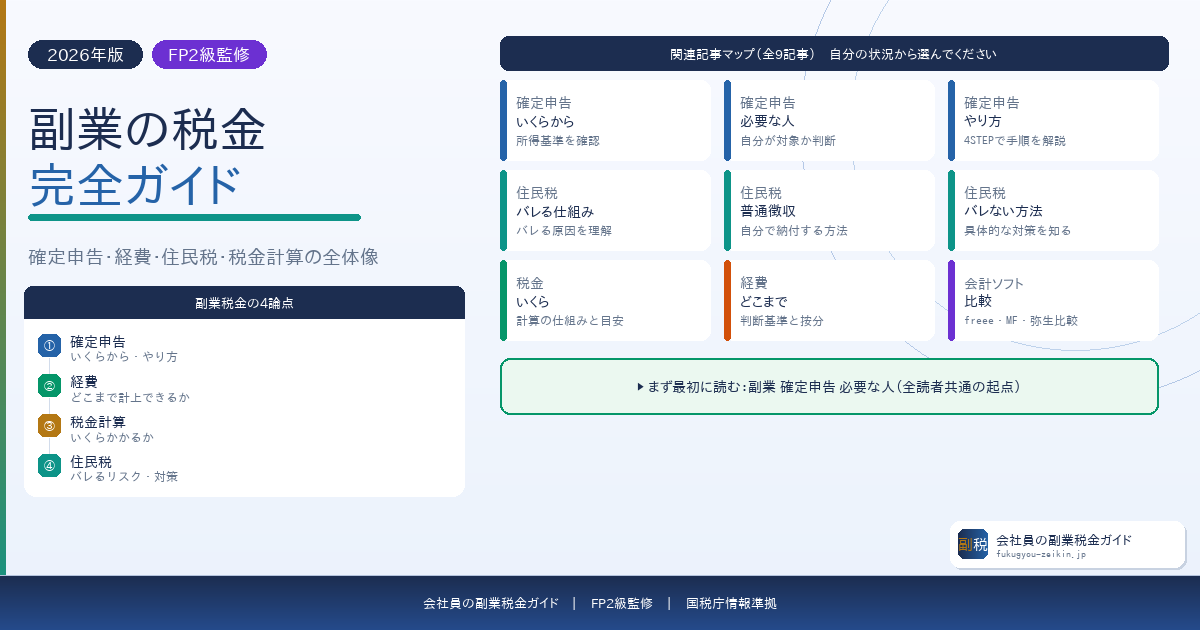1200x630 pixels.
Task: Open the 住民税 普通徴収 article card
Action: click(829, 210)
